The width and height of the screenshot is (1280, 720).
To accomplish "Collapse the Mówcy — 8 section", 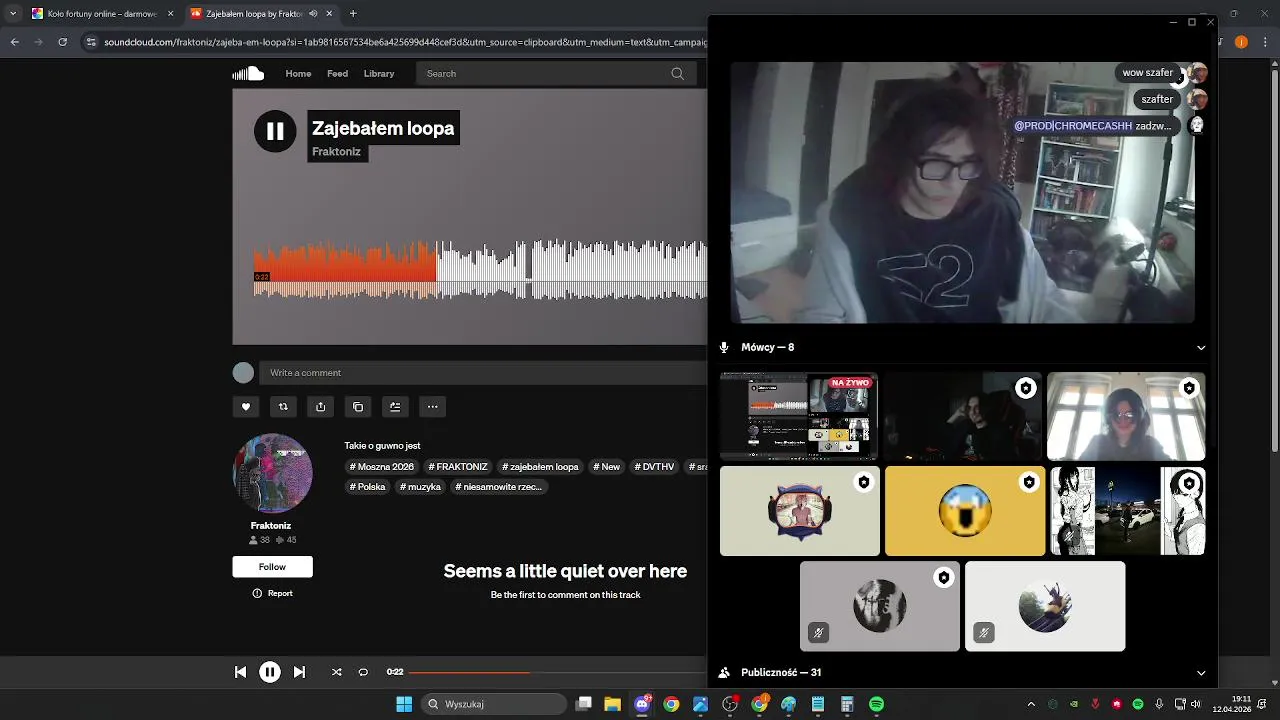I will tap(1201, 348).
